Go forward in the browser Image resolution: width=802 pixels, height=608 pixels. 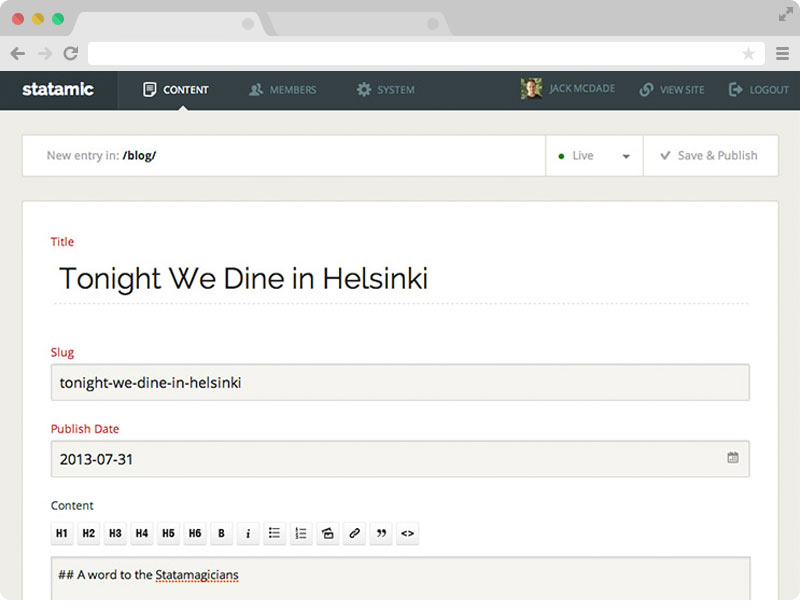click(45, 54)
